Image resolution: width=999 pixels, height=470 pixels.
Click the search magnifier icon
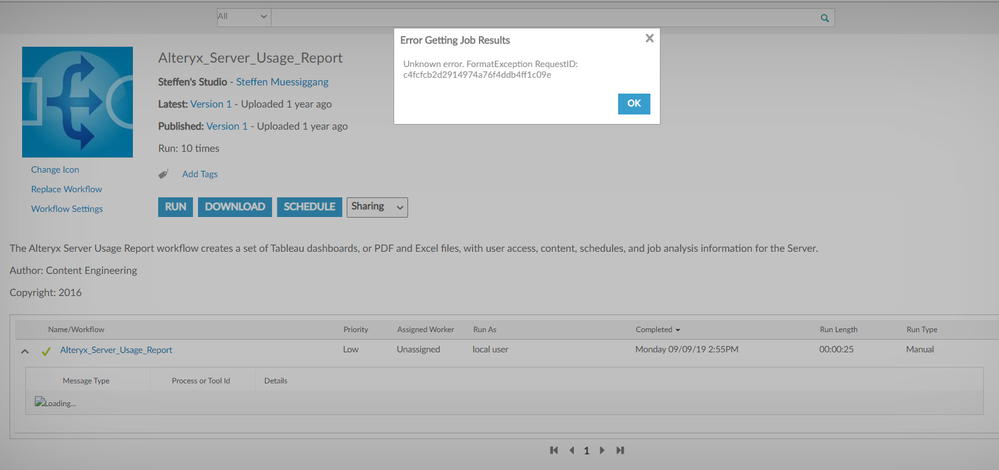coord(825,18)
